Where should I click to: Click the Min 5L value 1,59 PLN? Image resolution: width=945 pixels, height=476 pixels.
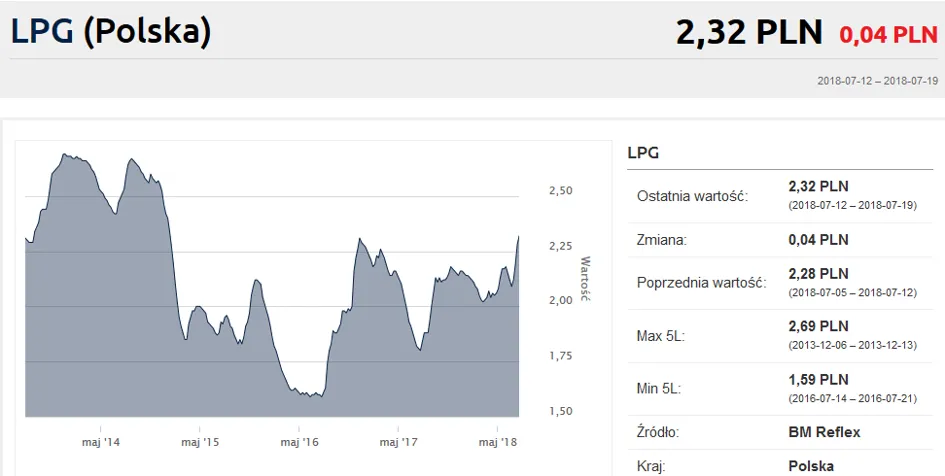818,379
